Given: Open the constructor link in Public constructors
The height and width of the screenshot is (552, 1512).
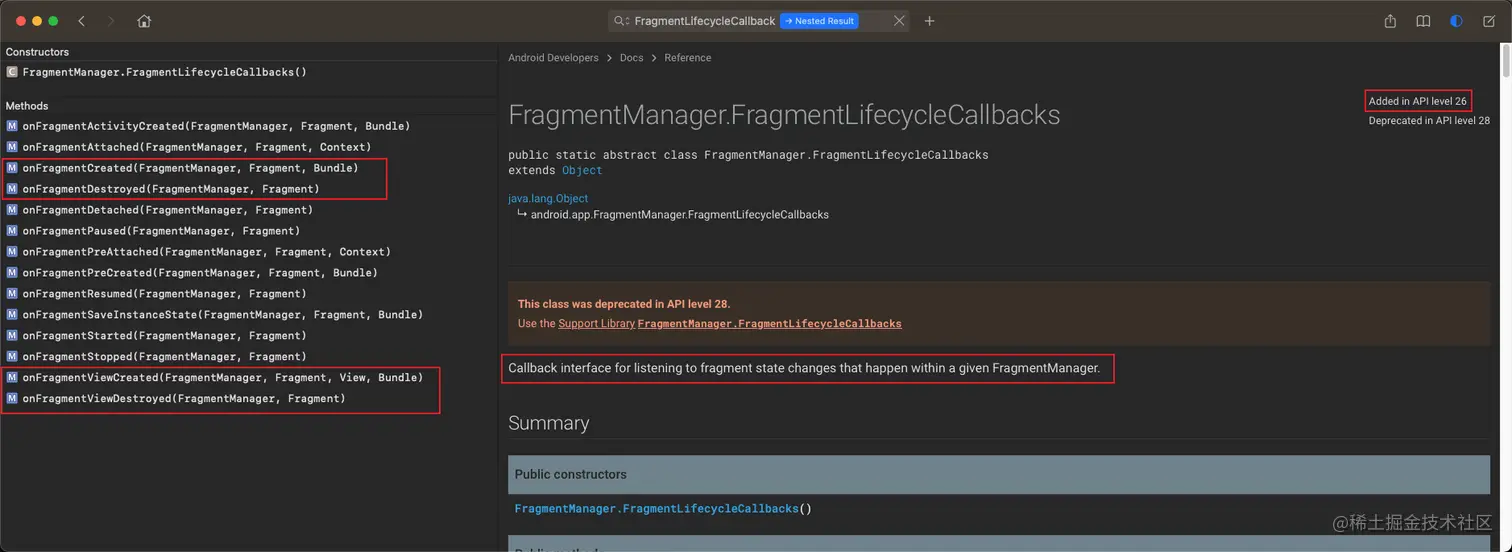Looking at the screenshot, I should pos(656,509).
